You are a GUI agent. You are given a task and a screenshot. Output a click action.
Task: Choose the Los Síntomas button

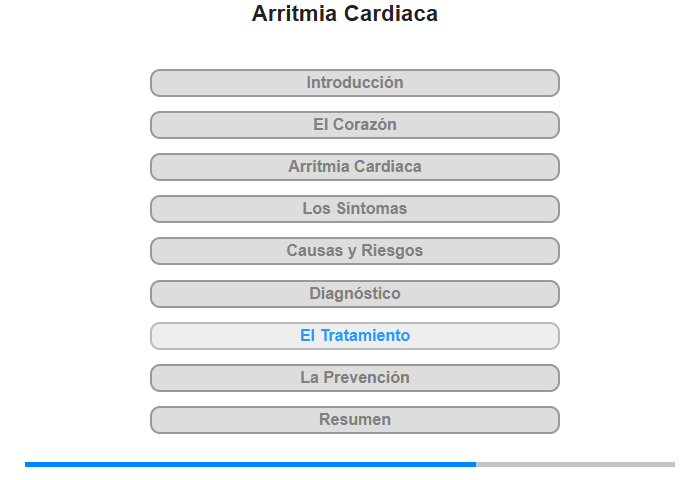[355, 209]
